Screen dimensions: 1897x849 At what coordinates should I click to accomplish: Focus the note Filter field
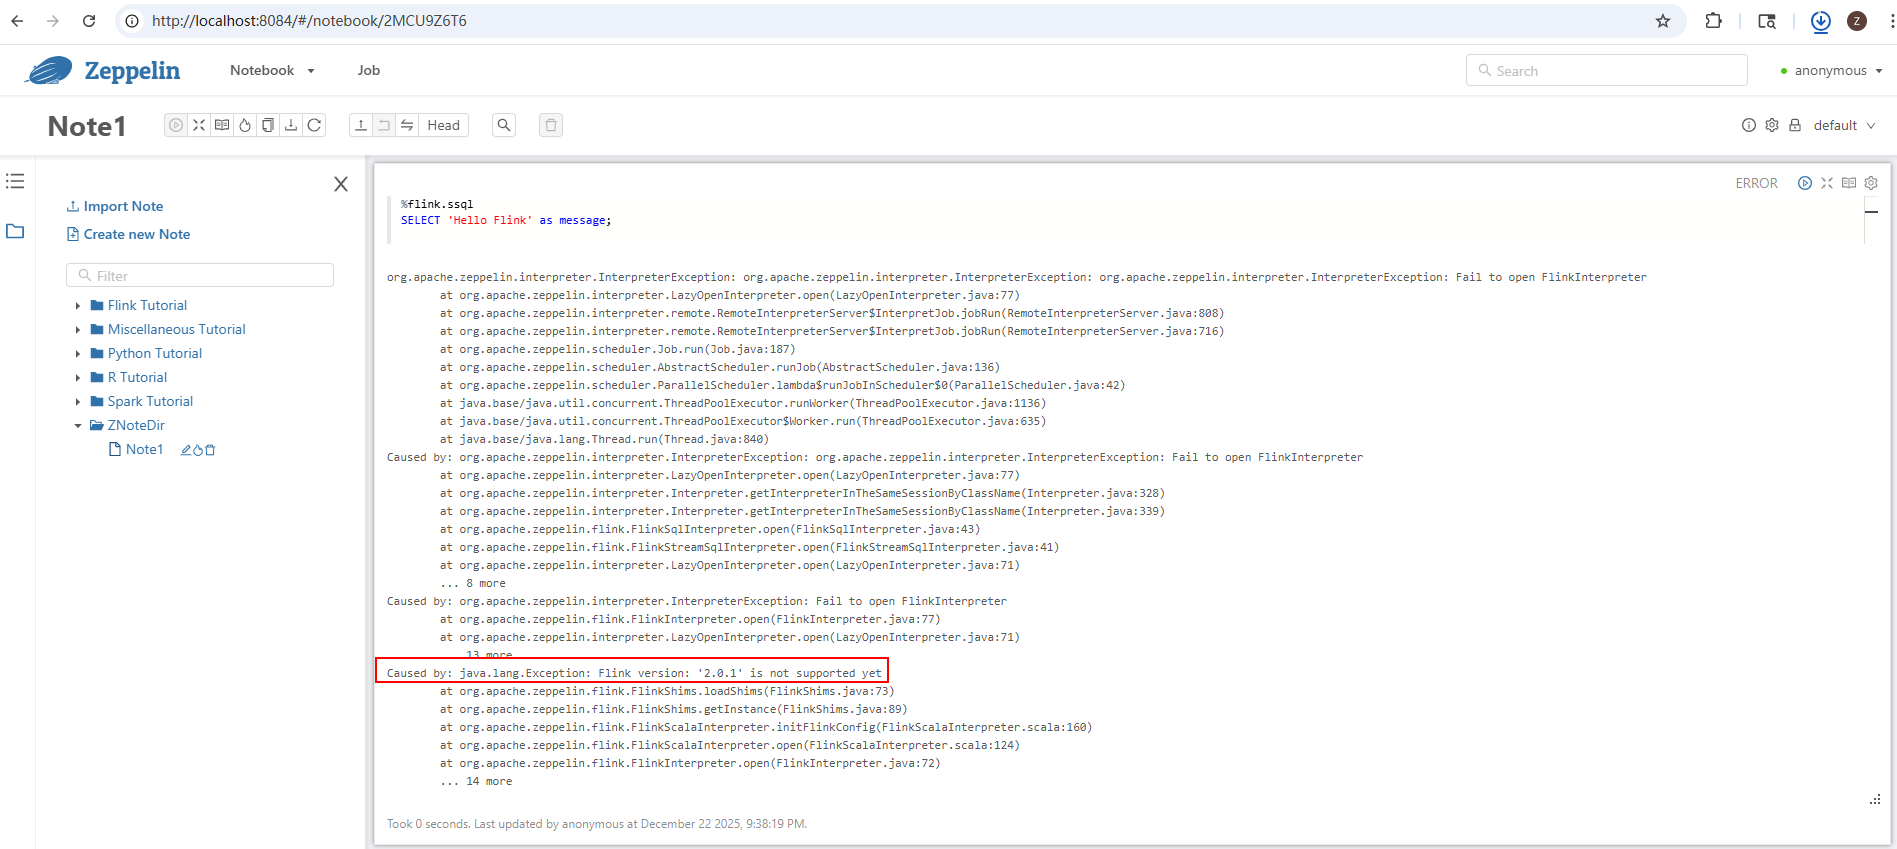point(200,275)
